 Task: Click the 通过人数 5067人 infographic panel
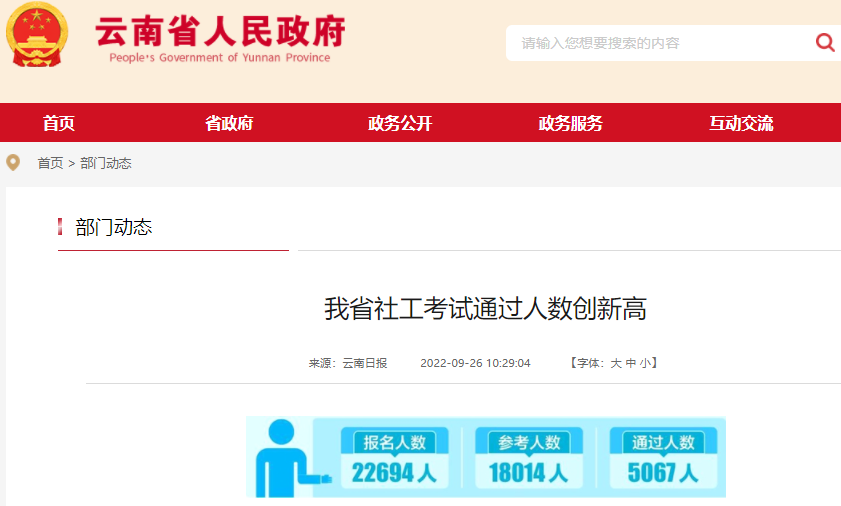pyautogui.click(x=663, y=460)
